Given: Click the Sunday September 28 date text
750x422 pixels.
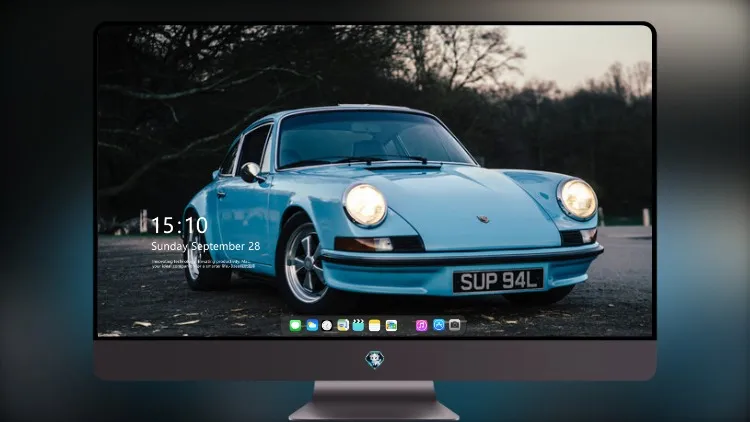Looking at the screenshot, I should tap(206, 246).
